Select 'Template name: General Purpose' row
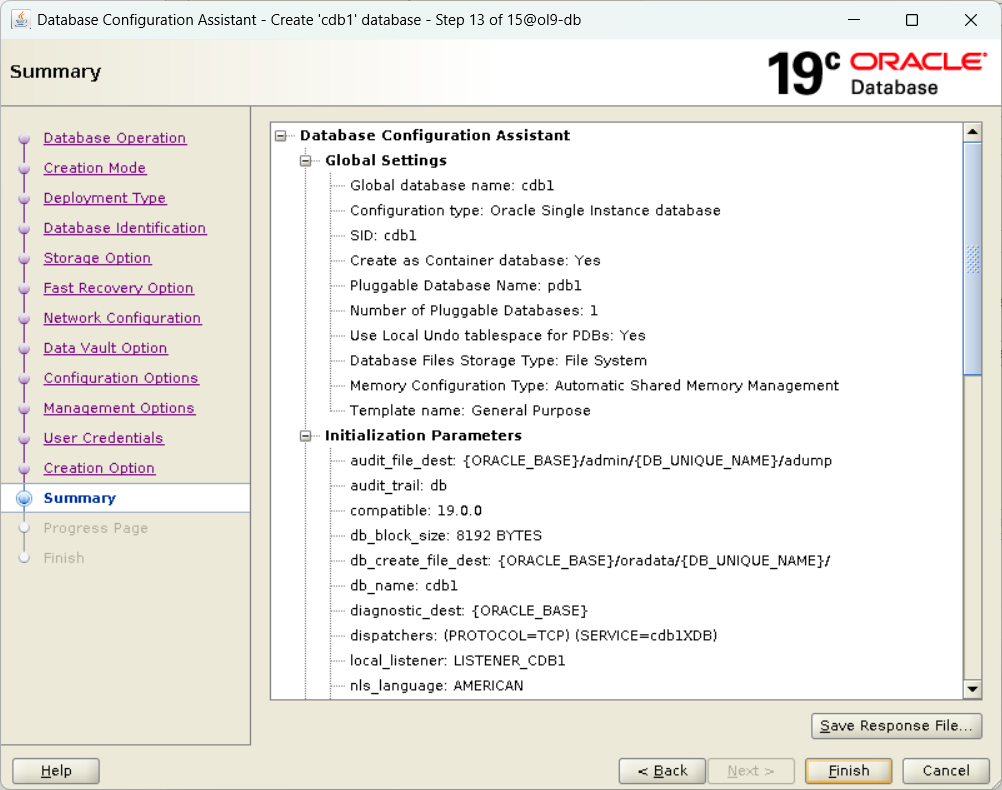The image size is (1002, 790). [470, 410]
